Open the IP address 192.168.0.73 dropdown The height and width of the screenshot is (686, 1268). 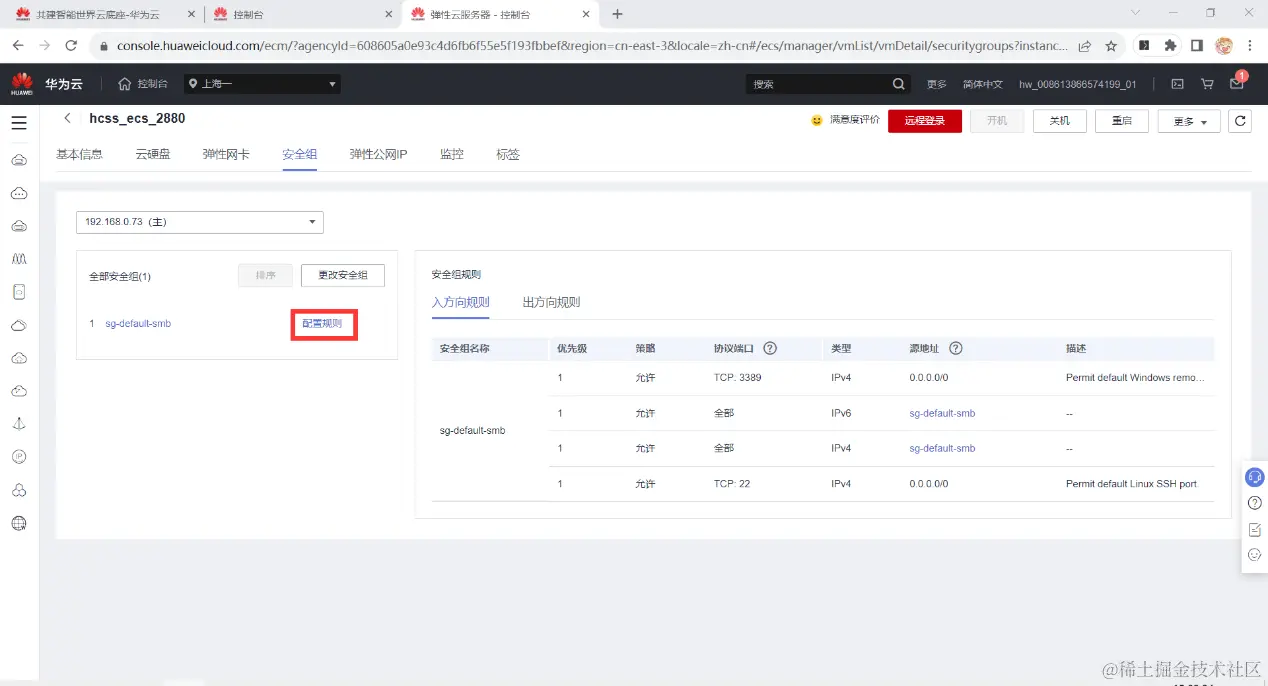(200, 222)
